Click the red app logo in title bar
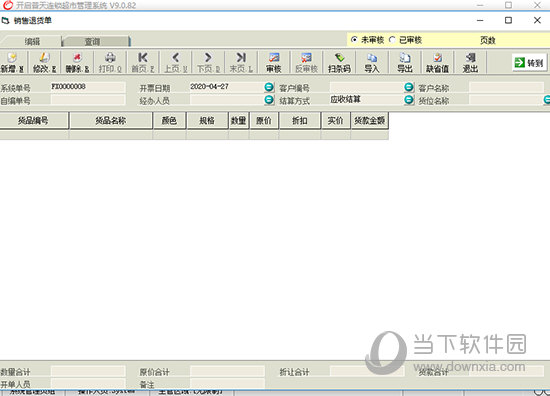Screen dimensions: 550x396 click(x=8, y=5)
